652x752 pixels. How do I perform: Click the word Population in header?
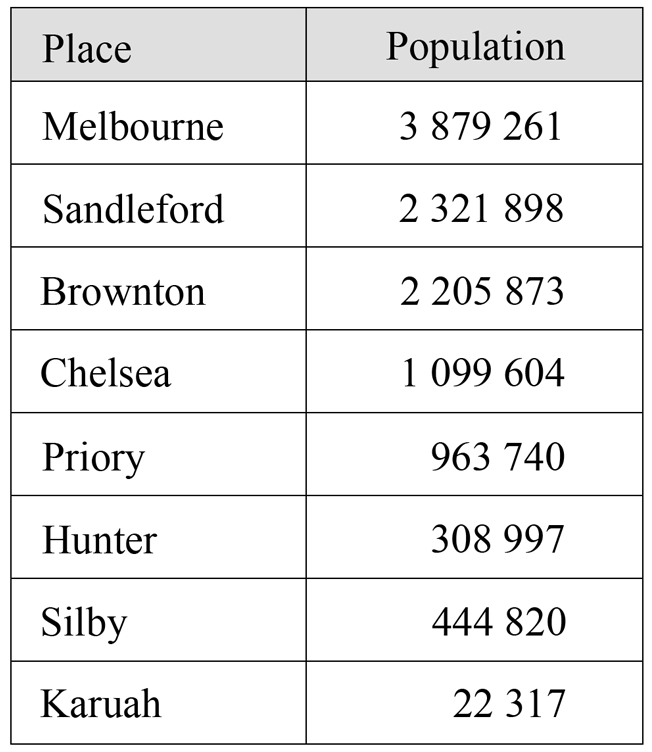[x=475, y=47]
